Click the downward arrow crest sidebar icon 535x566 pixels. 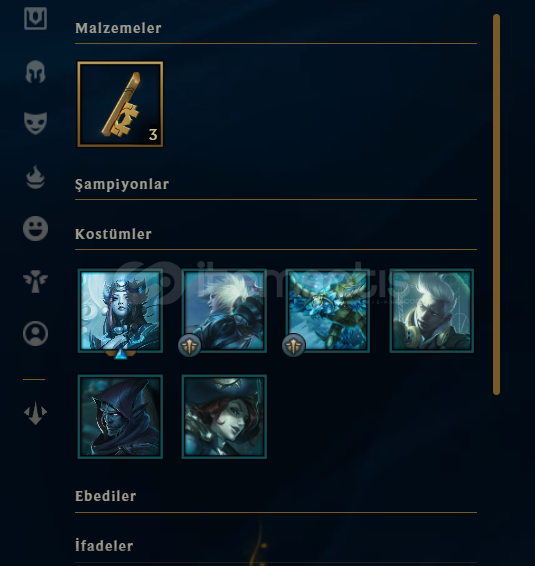coord(35,413)
